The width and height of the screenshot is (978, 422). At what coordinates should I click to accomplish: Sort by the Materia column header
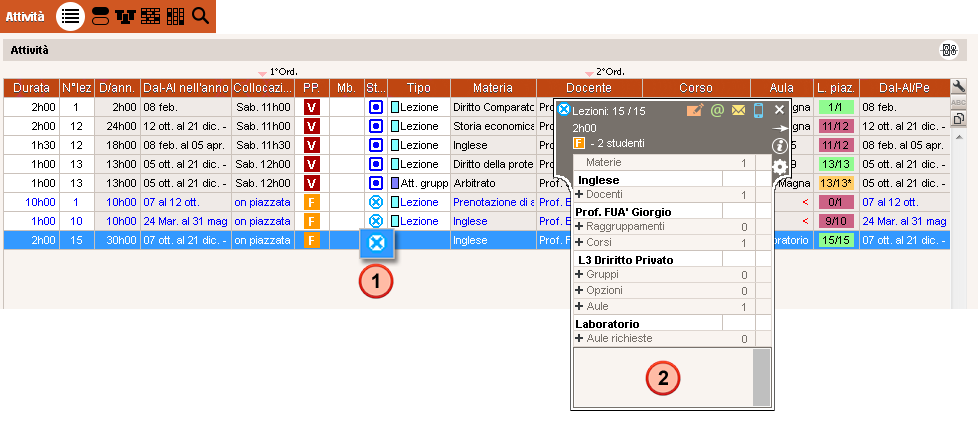coord(493,88)
